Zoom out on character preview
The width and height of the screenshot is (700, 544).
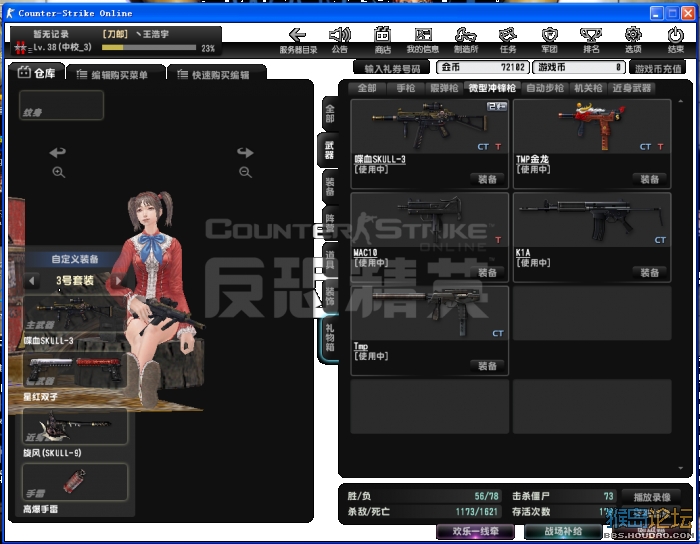pyautogui.click(x=245, y=172)
